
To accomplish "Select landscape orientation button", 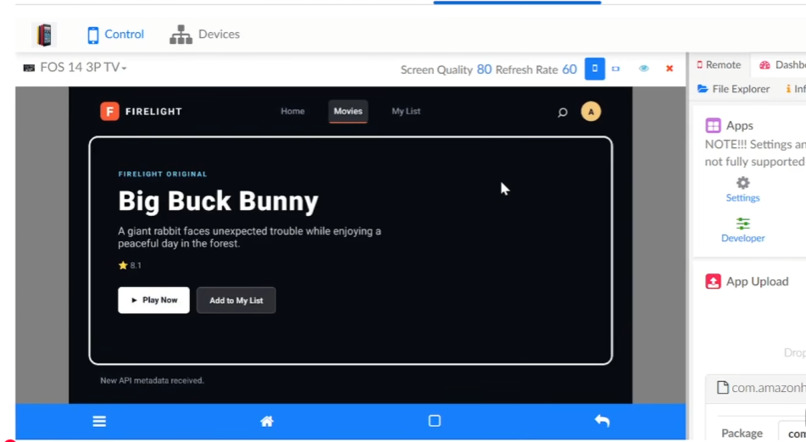I will pos(616,68).
